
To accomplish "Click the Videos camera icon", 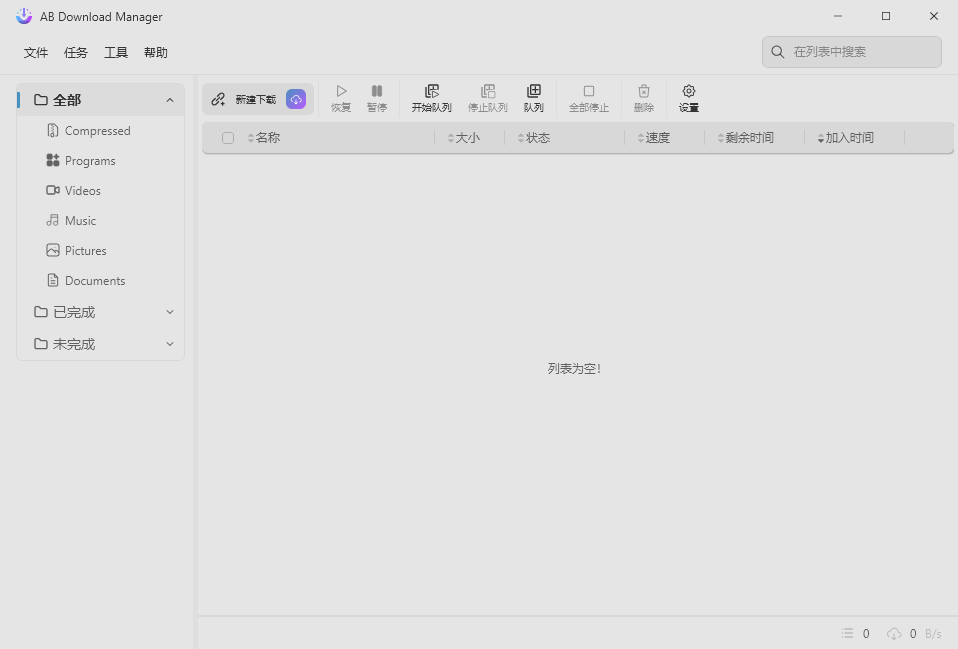I will click(53, 190).
